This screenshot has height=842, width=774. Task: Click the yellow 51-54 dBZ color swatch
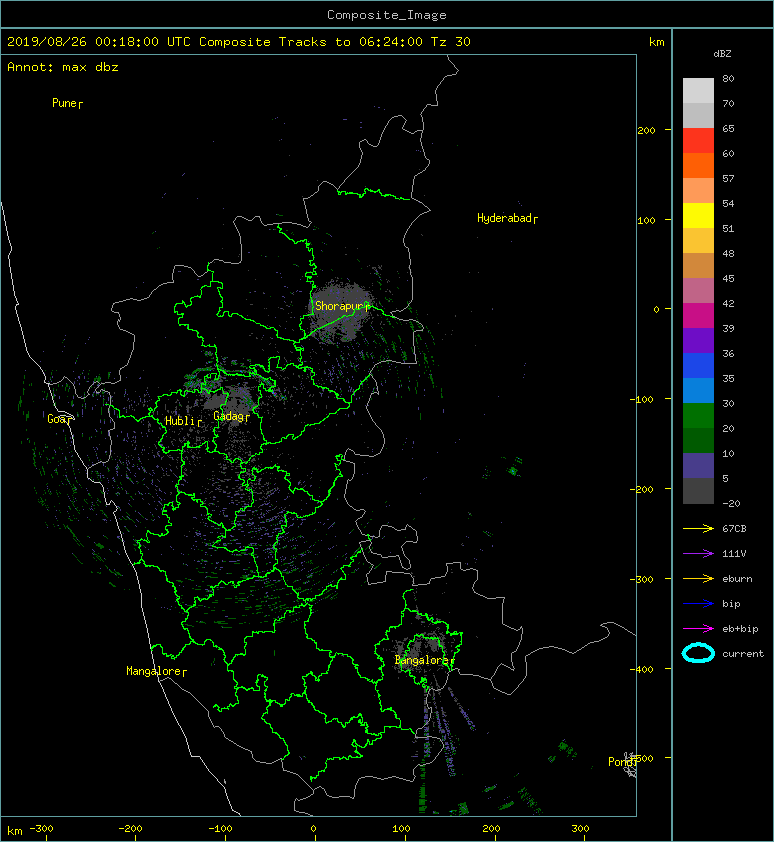click(698, 216)
